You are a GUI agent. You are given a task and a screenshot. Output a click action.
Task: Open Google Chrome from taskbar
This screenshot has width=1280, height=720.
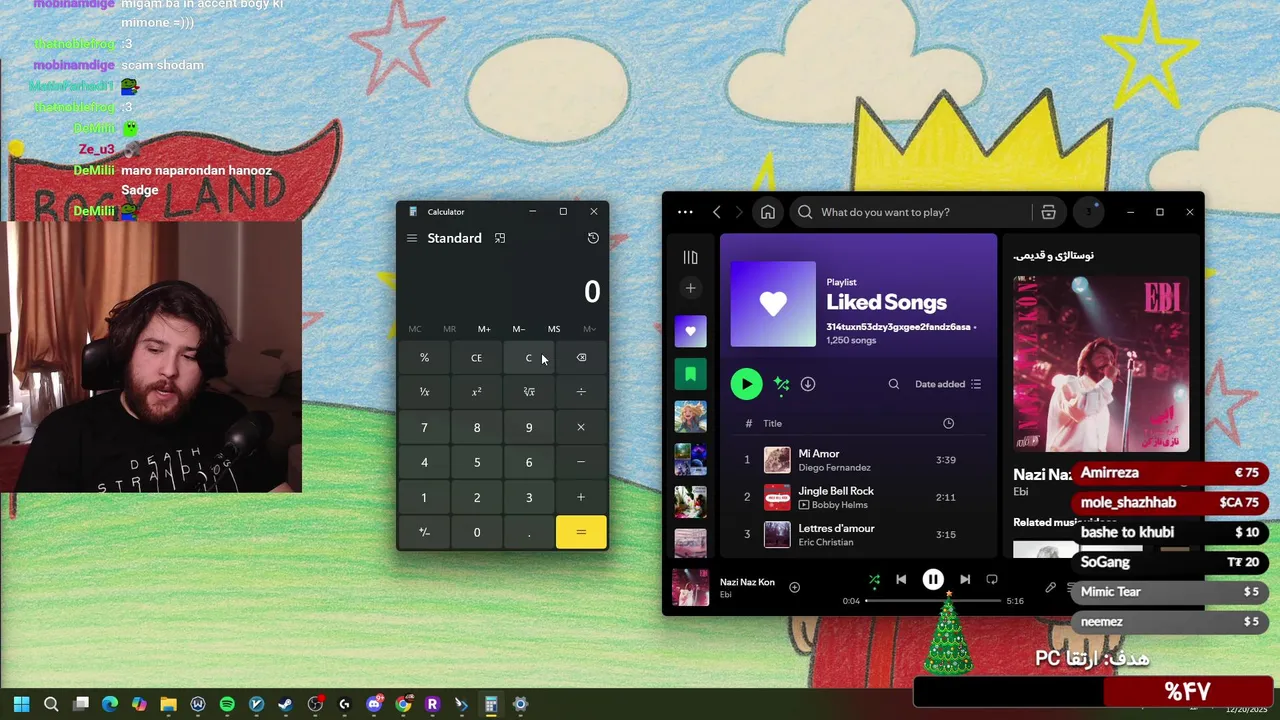[x=403, y=704]
